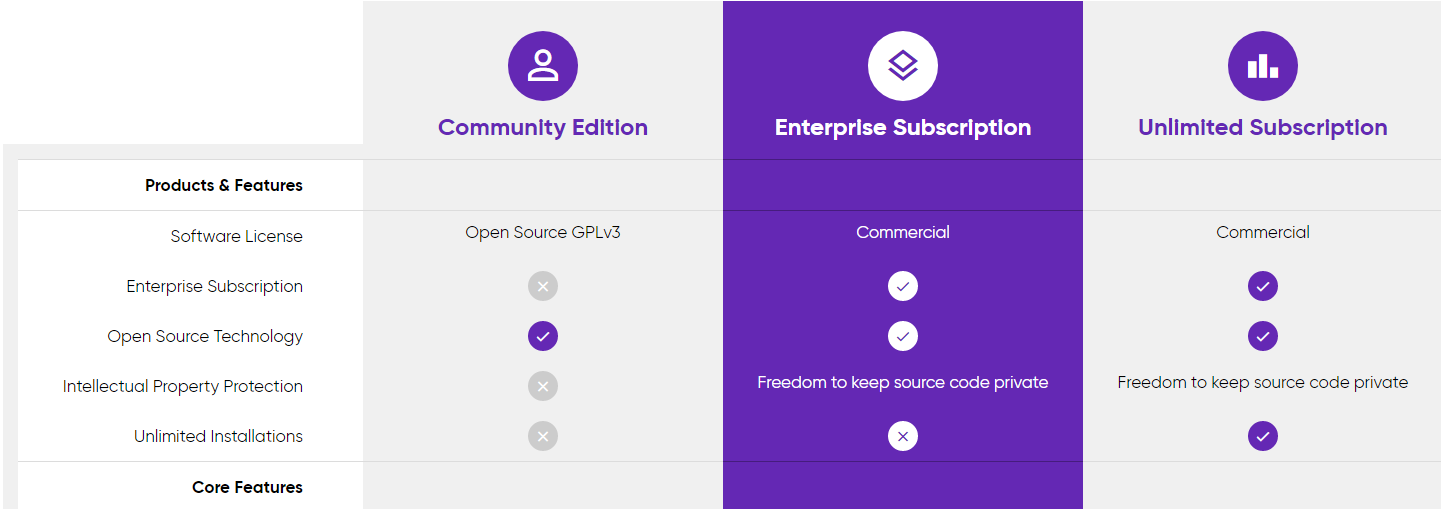This screenshot has height=509, width=1441.
Task: Click Open Source GPLv3 license text
Action: [x=543, y=232]
